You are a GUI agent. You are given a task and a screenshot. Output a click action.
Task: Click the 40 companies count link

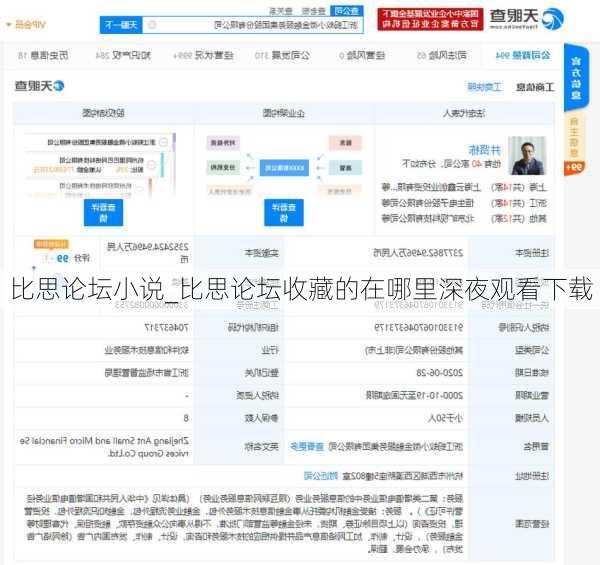point(476,164)
